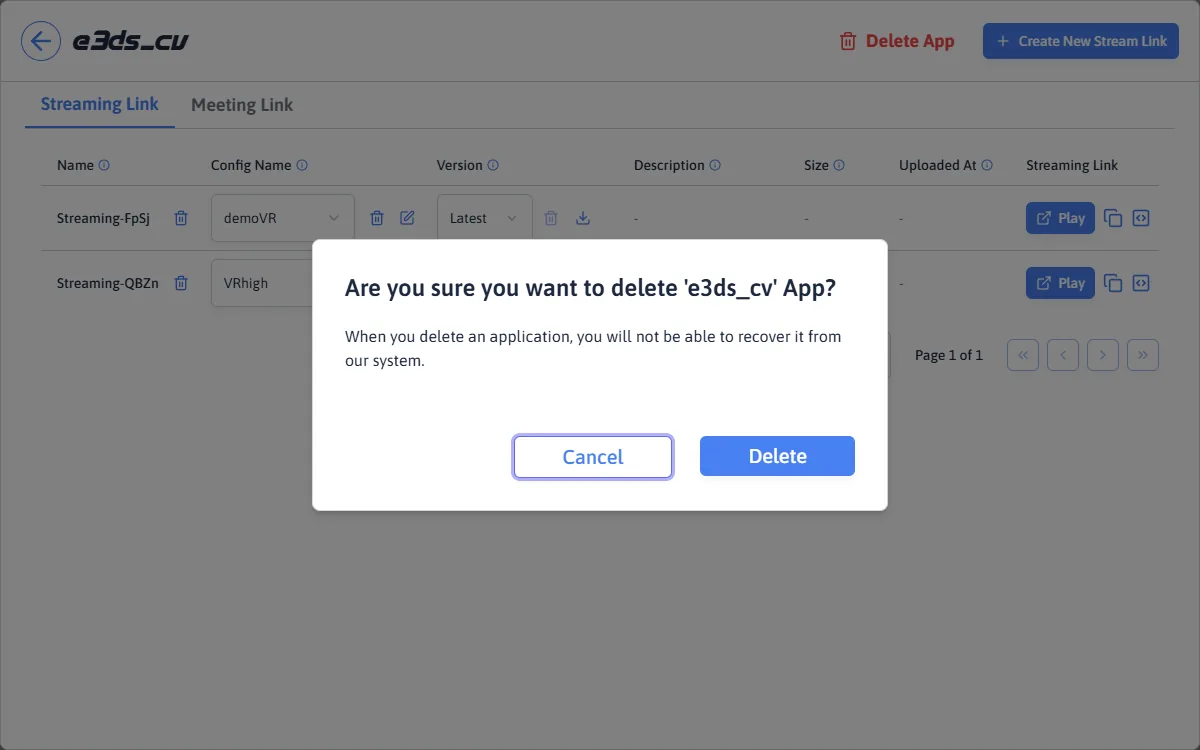Click info icon next to Version header
The image size is (1200, 750).
pos(493,165)
